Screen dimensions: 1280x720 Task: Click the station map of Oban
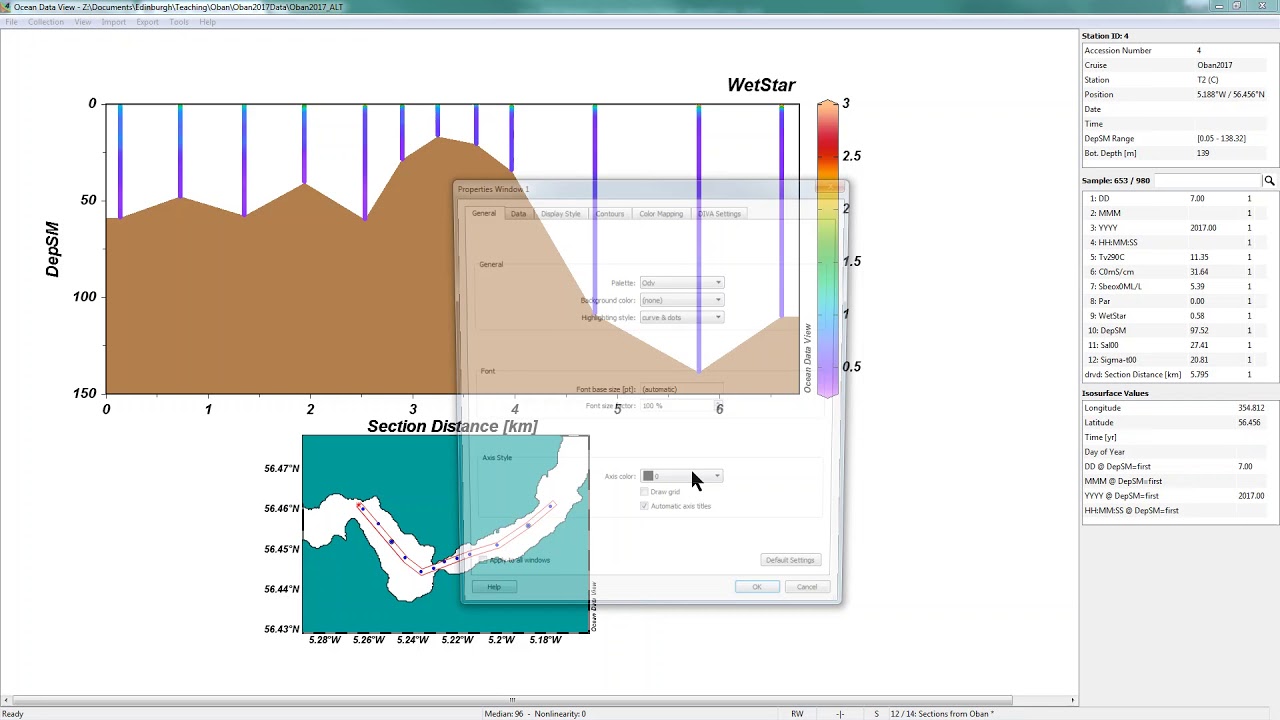click(446, 534)
